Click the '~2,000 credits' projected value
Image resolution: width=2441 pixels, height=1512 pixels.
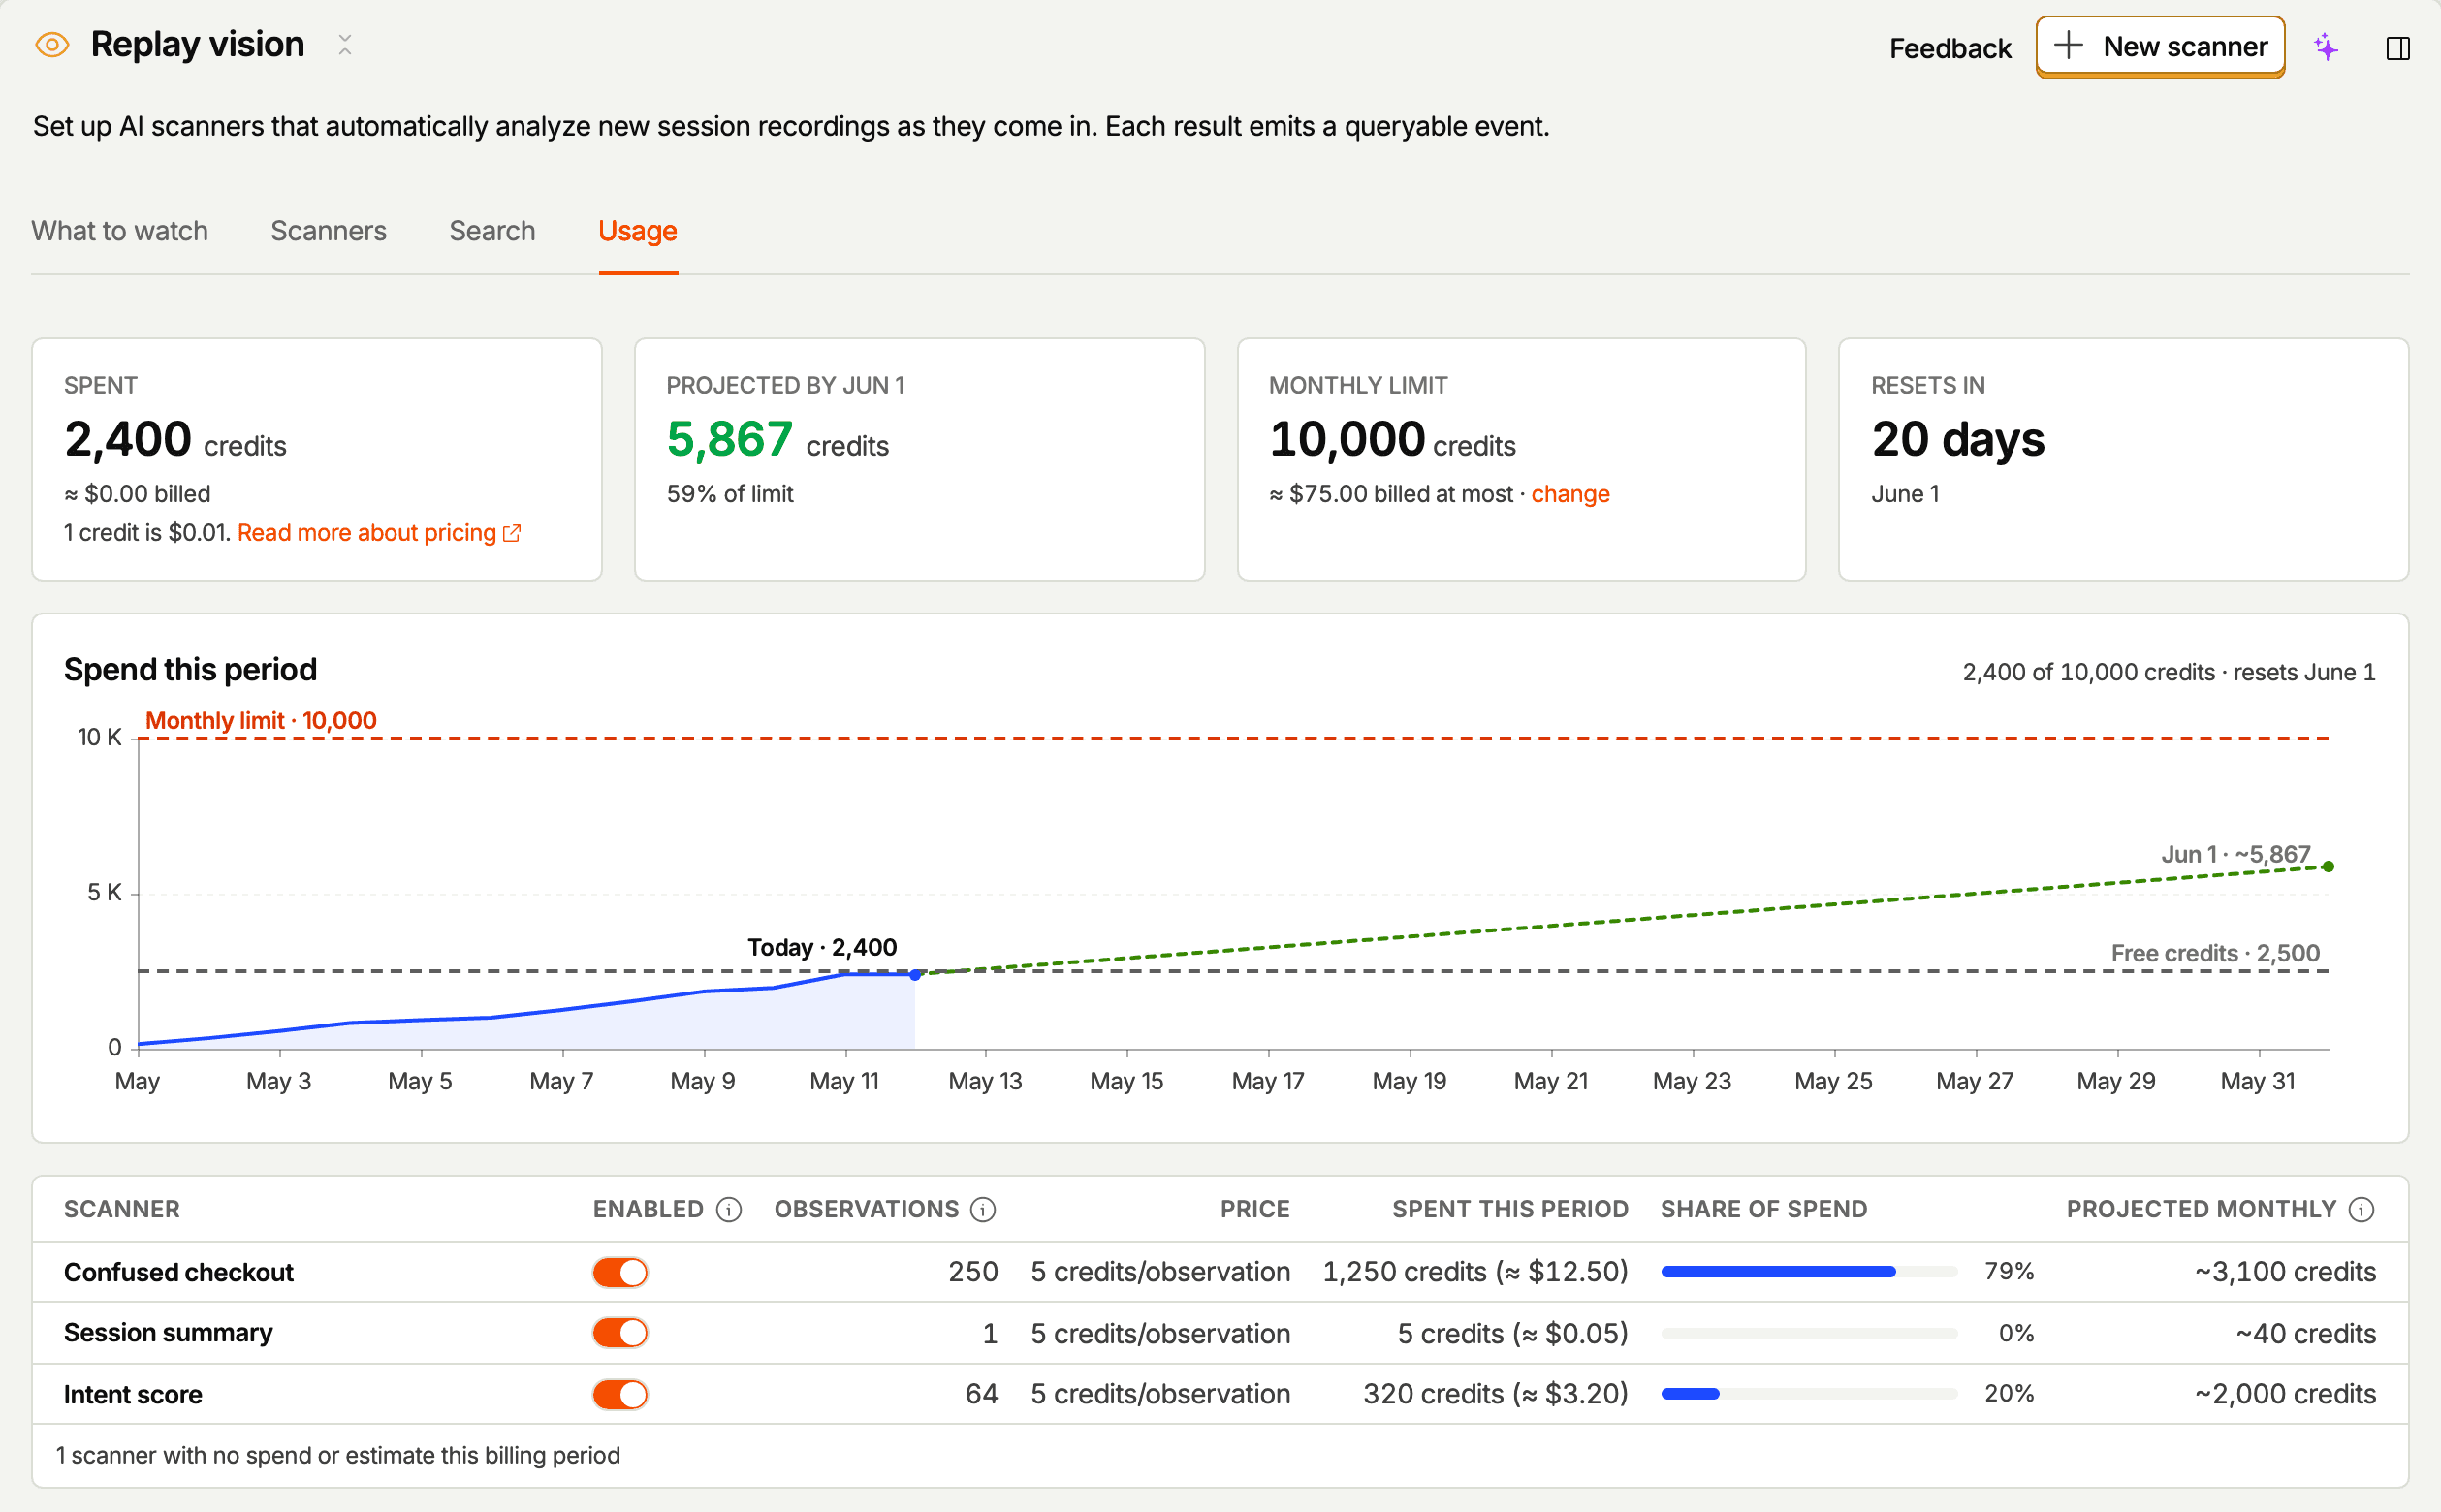point(2285,1394)
